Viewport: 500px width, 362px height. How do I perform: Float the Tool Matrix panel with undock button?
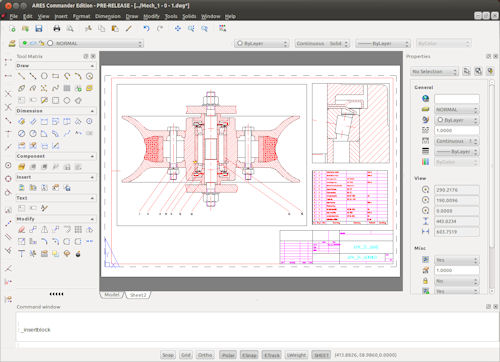click(86, 56)
